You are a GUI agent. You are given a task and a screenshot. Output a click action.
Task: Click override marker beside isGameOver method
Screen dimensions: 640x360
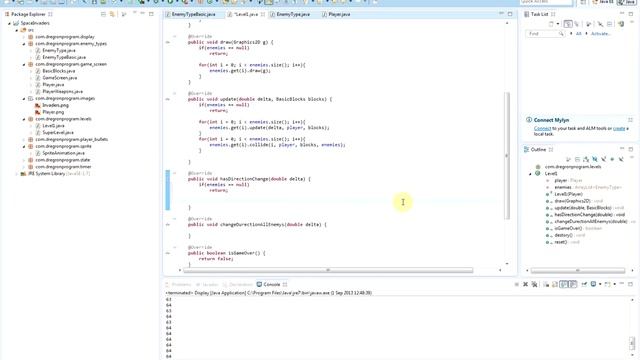(x=168, y=253)
